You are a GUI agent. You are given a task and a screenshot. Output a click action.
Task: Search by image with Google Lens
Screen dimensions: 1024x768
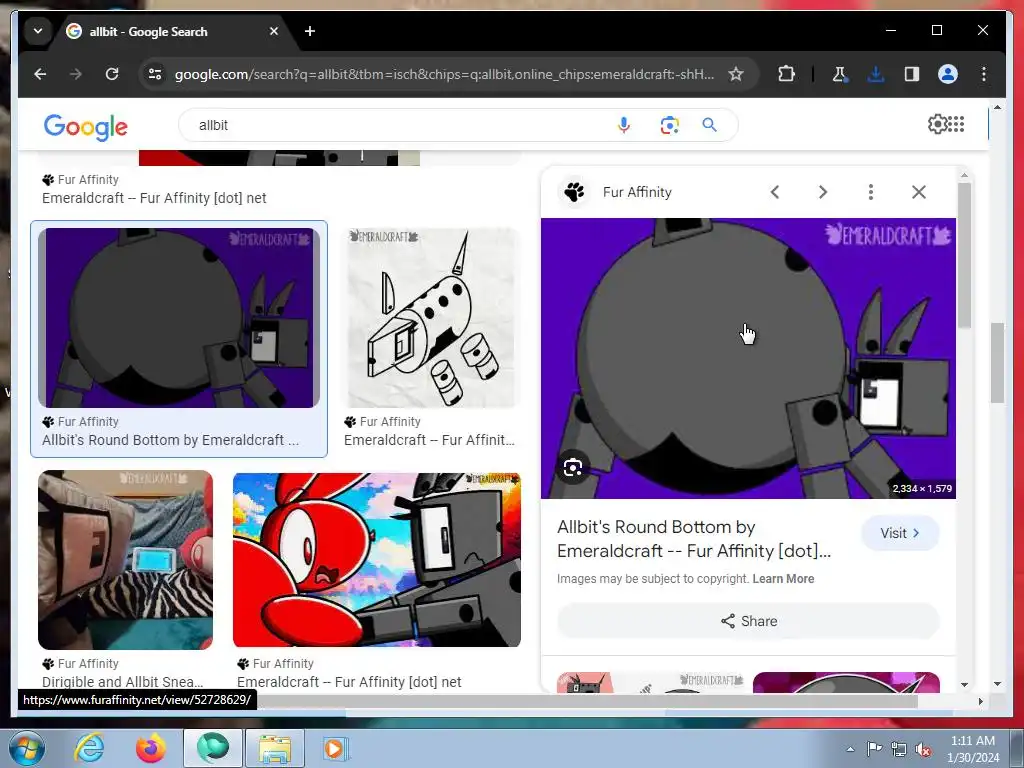[x=669, y=125]
